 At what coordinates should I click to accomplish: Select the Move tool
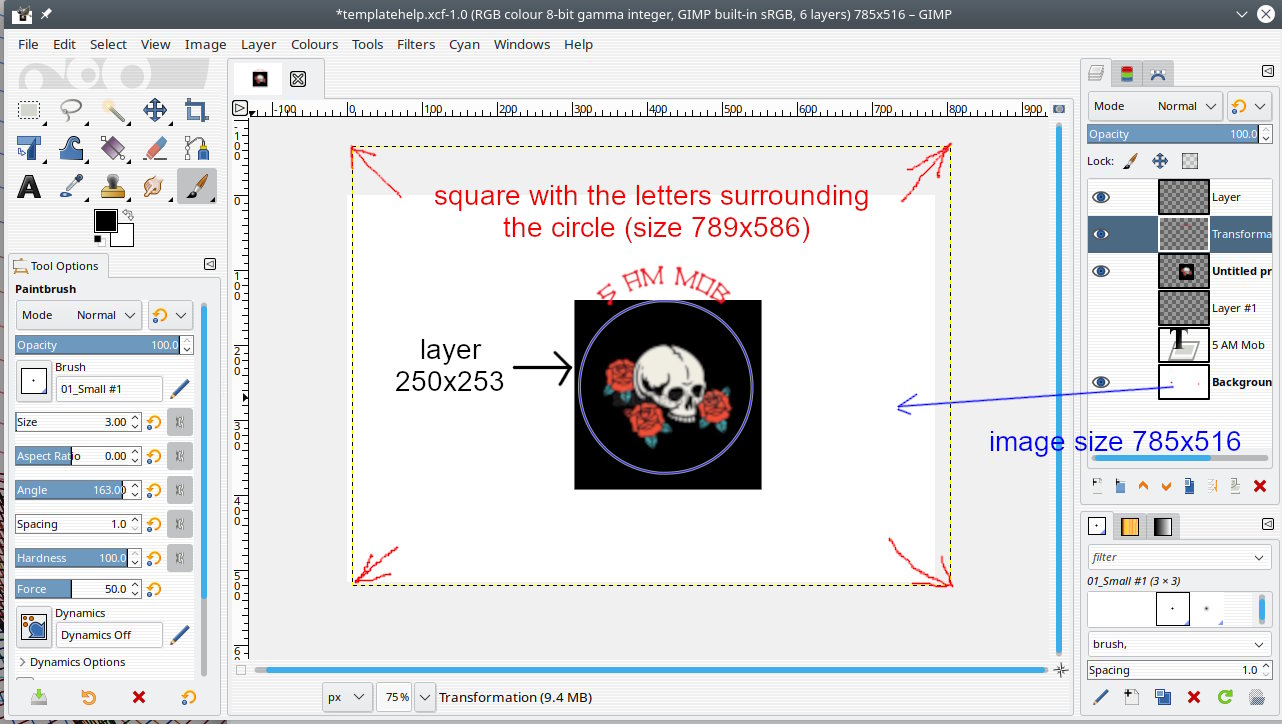(x=155, y=110)
